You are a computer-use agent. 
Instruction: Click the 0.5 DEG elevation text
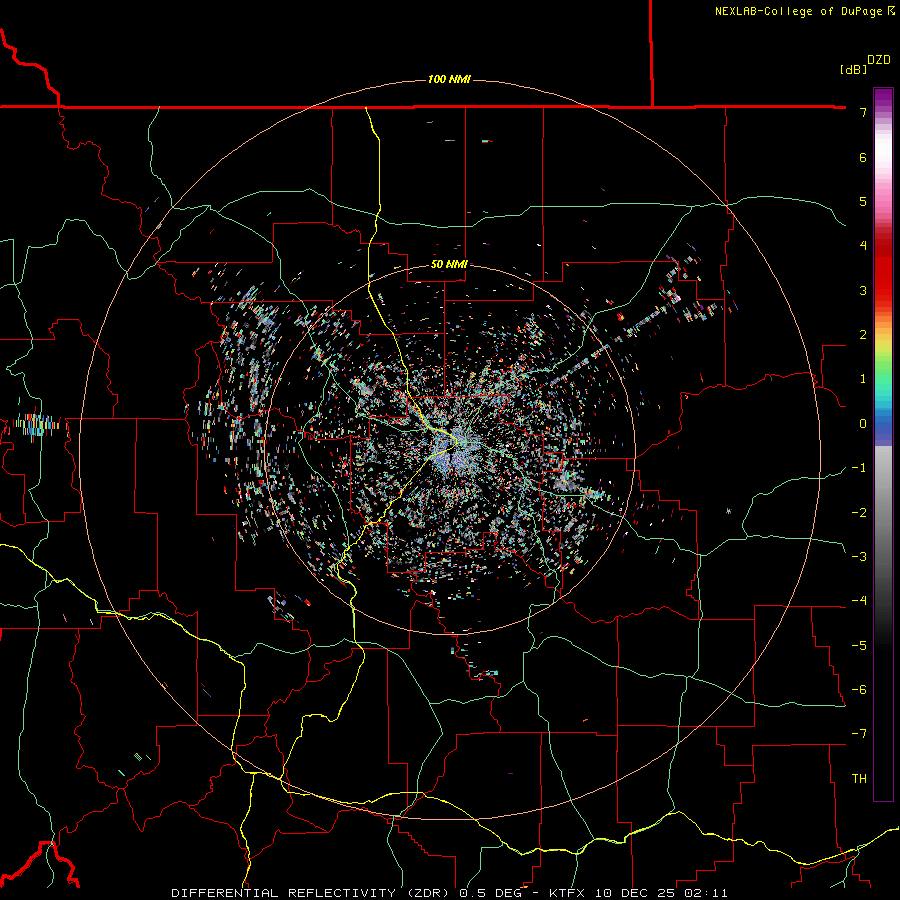(491, 893)
